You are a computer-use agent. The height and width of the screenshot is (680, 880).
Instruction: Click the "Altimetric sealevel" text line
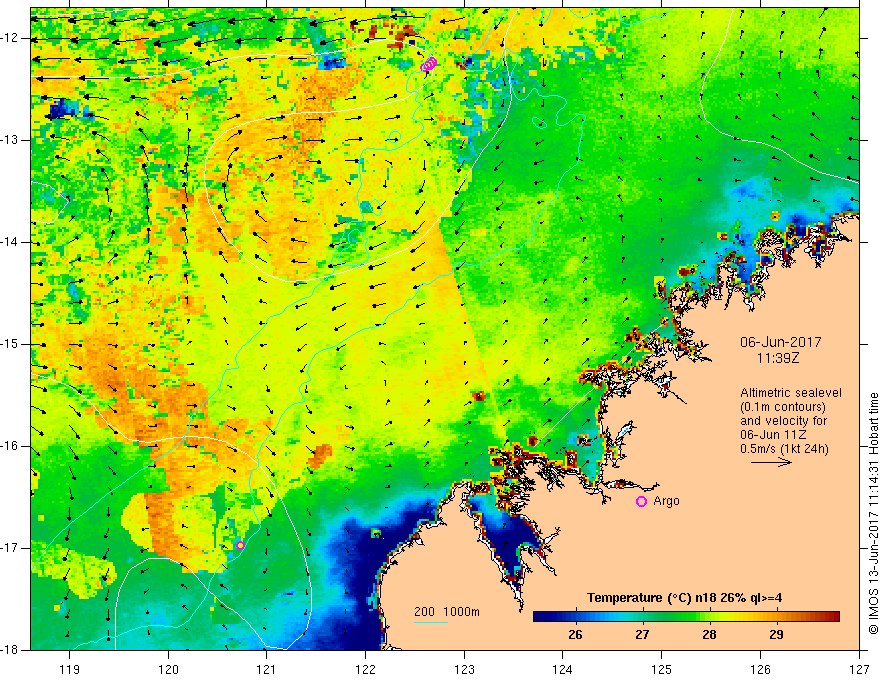pyautogui.click(x=791, y=393)
